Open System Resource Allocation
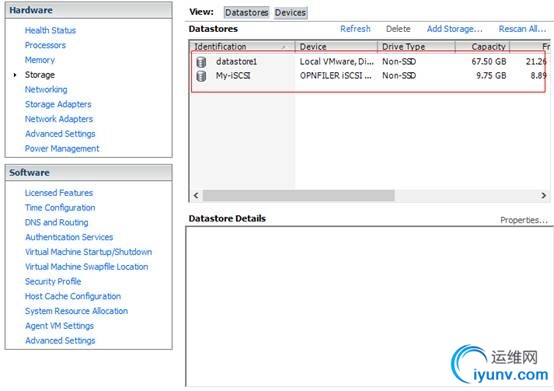The image size is (554, 391). (x=76, y=311)
